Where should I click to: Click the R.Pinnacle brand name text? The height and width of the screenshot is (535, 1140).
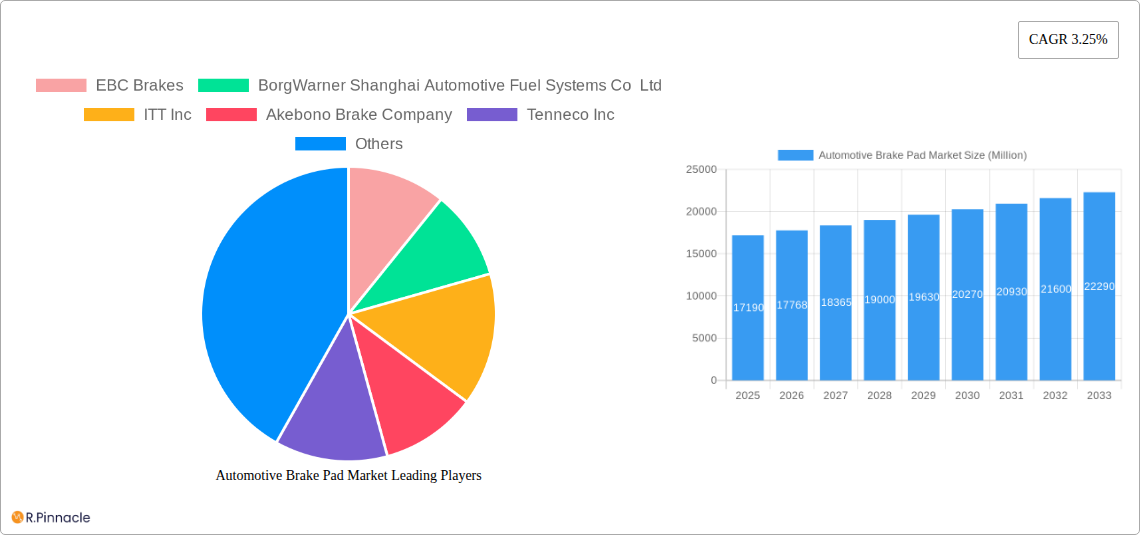click(x=58, y=518)
